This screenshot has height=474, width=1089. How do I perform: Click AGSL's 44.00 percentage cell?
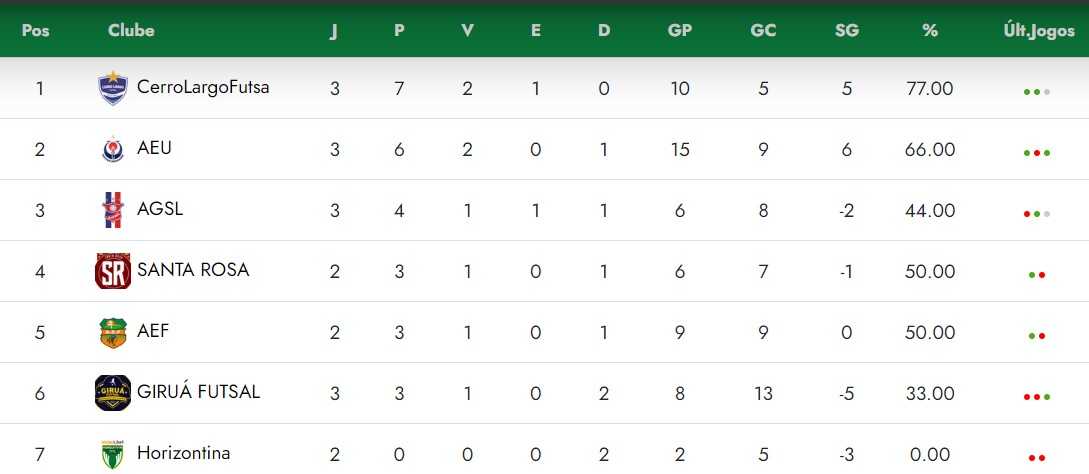pos(929,211)
